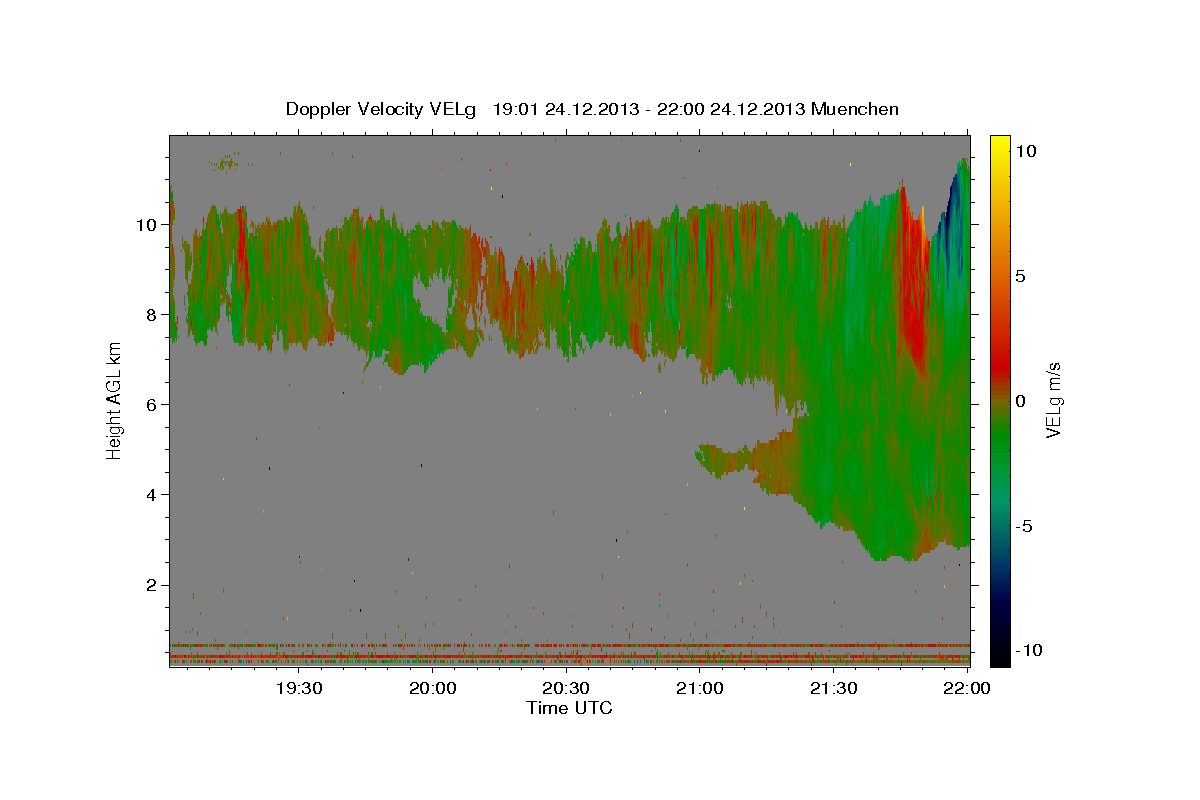Screen dimensions: 1200x800
Task: Click the colorbar label '0'
Action: point(1022,401)
